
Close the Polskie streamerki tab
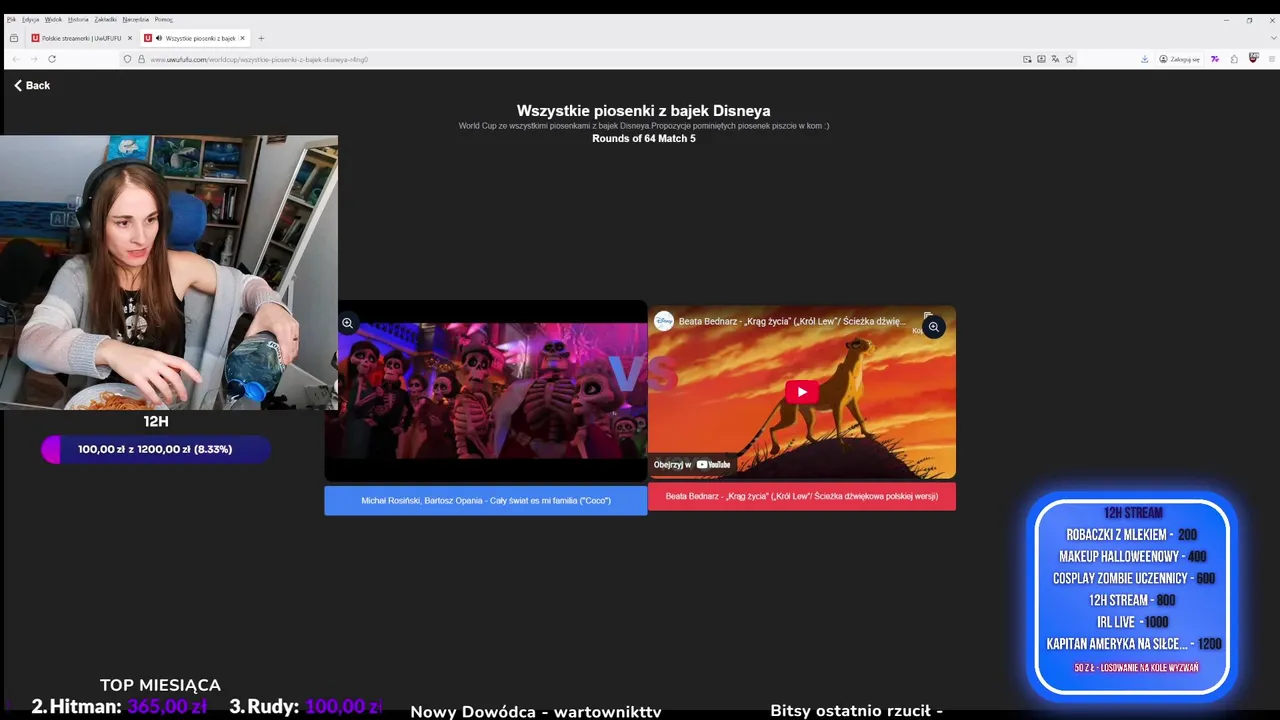[x=129, y=38]
